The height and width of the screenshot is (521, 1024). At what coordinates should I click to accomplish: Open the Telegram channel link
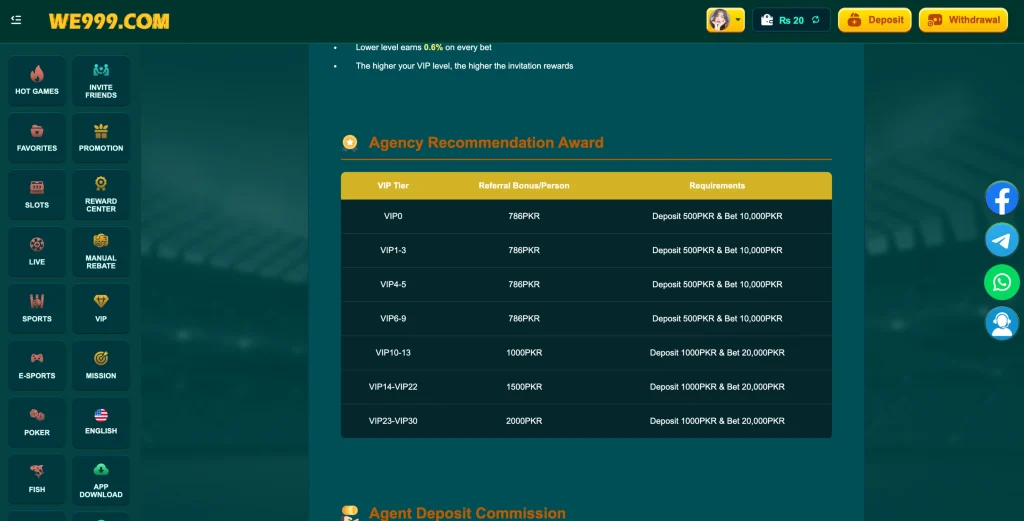click(x=1002, y=240)
